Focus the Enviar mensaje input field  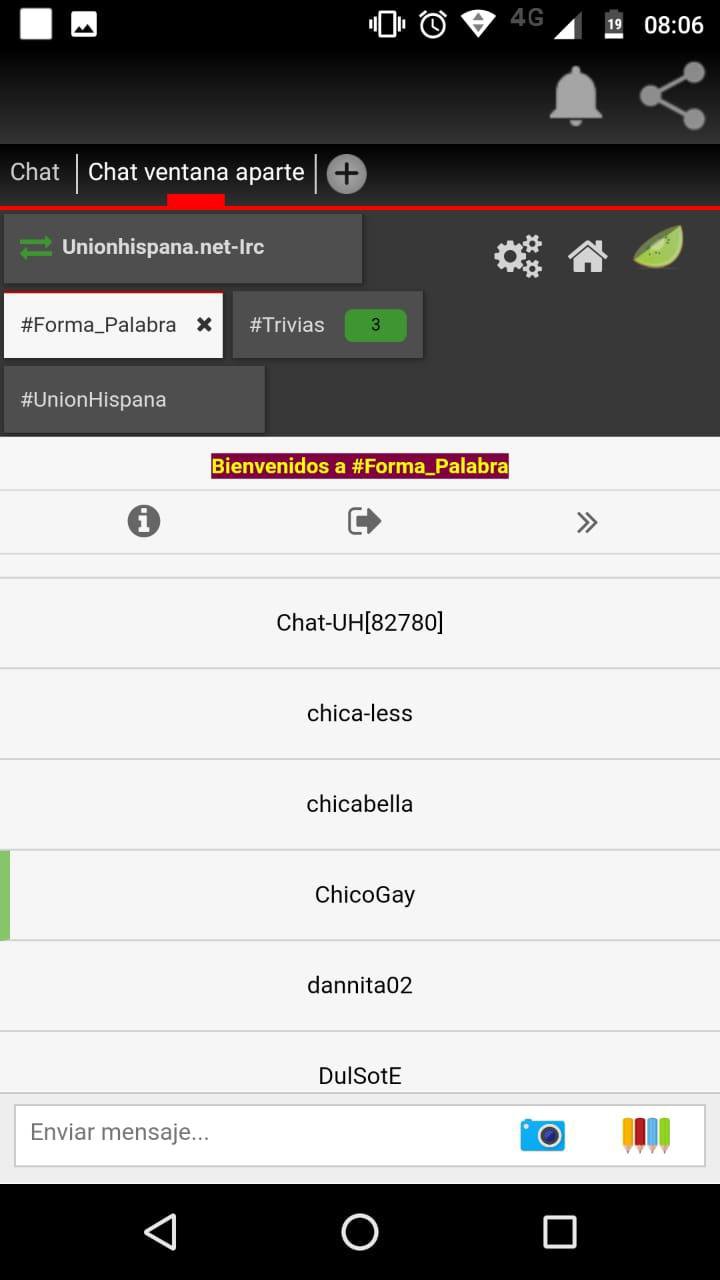click(260, 1133)
